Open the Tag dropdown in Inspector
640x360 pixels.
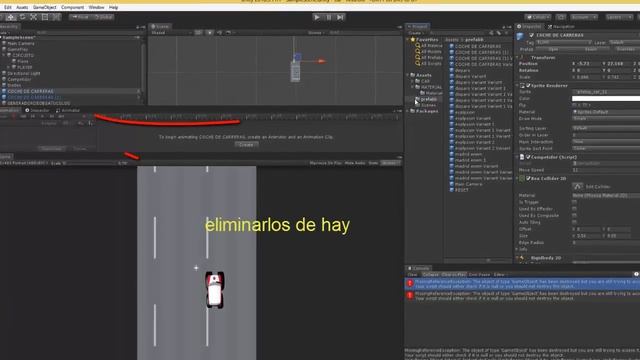click(x=563, y=42)
